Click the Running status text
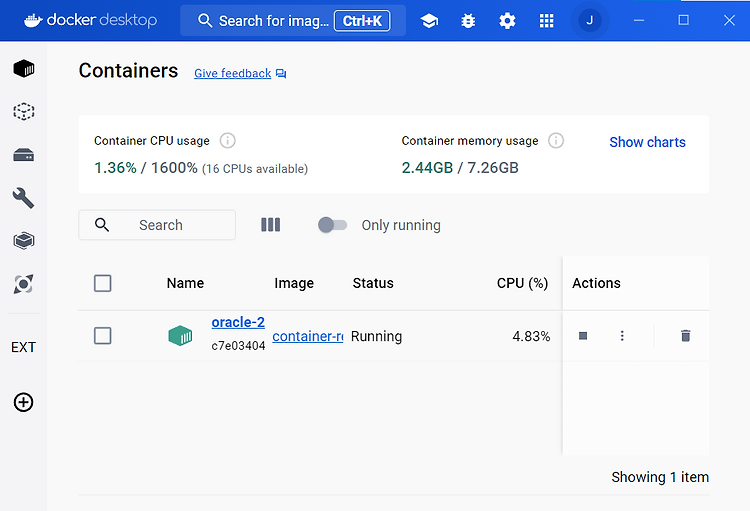Viewport: 750px width, 511px height. pyautogui.click(x=376, y=336)
